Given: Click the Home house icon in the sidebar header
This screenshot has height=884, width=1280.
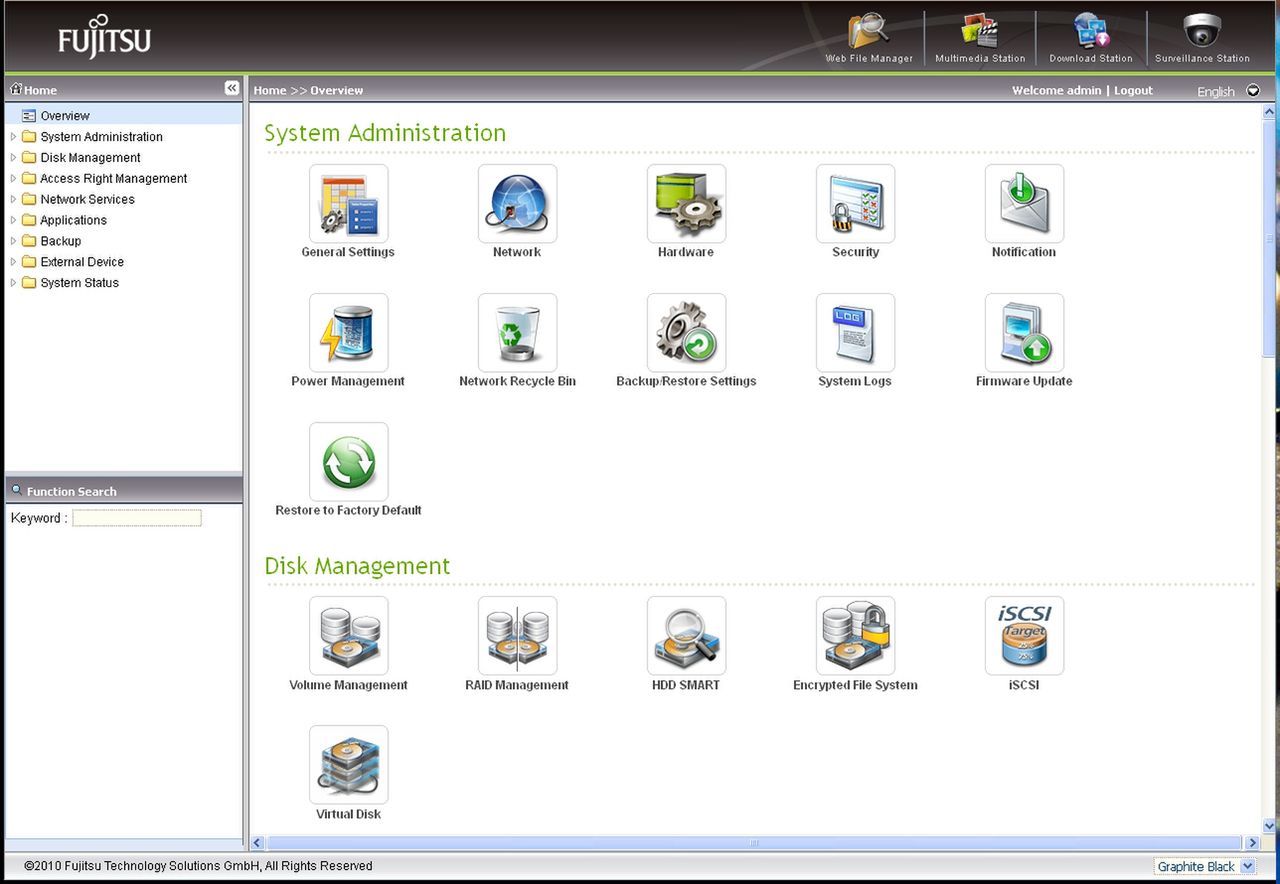Looking at the screenshot, I should coord(16,89).
